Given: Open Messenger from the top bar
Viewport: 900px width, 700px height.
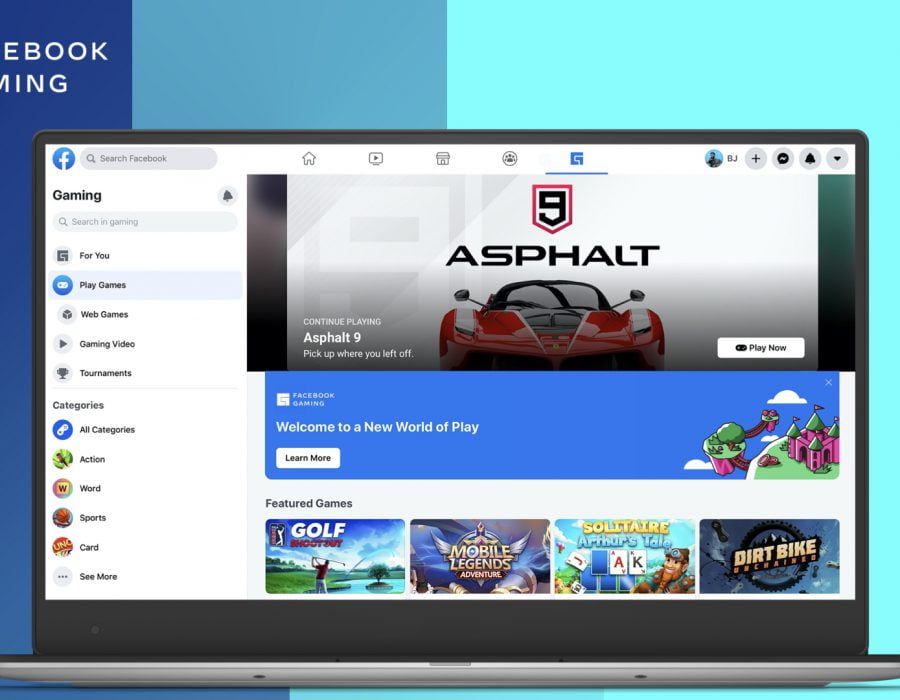Looking at the screenshot, I should (x=784, y=159).
